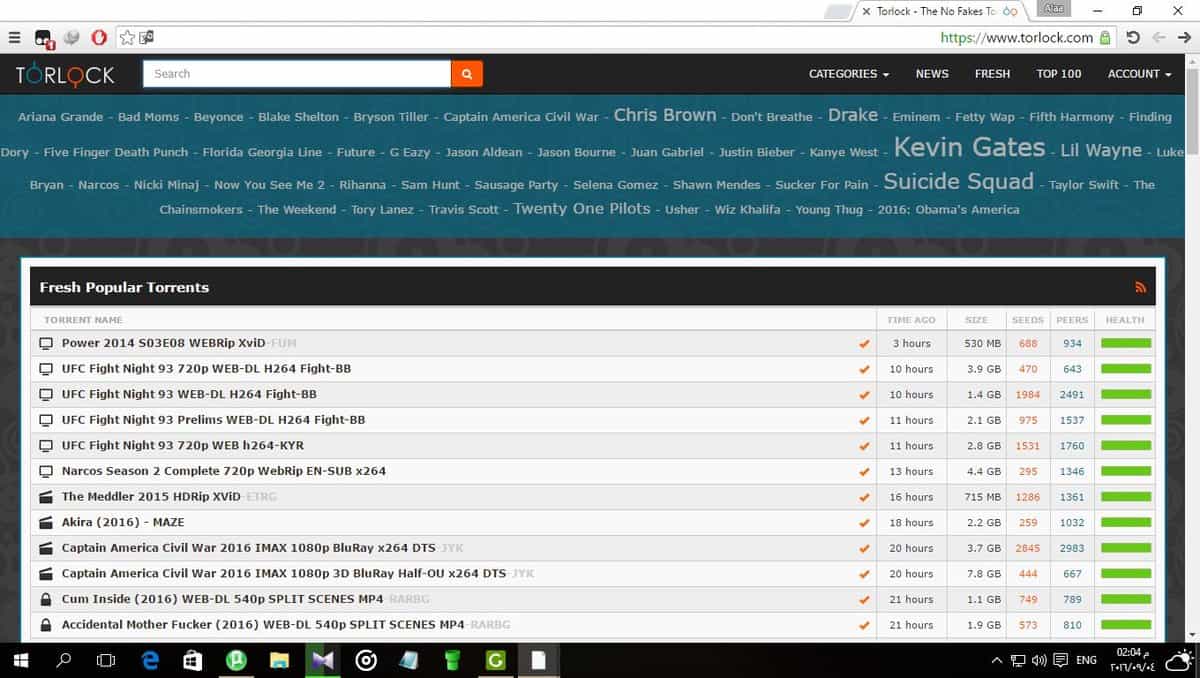Expand the Account dropdown menu
This screenshot has height=678, width=1200.
pos(1139,74)
